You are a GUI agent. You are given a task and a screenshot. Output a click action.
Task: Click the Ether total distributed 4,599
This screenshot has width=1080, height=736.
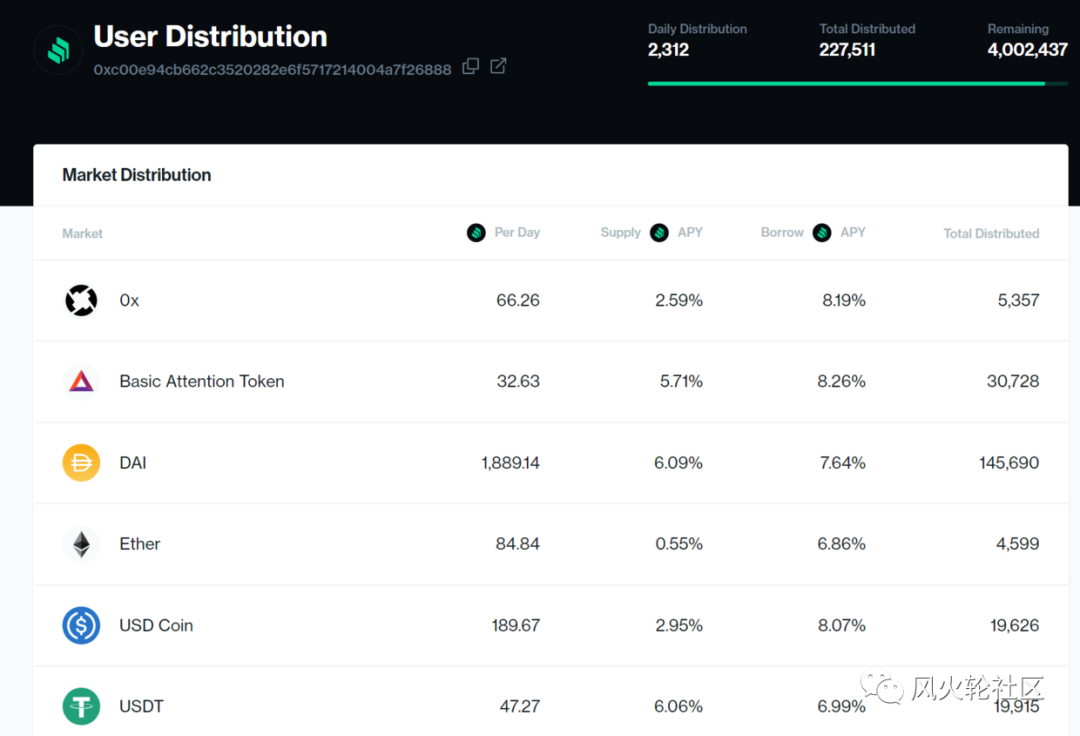click(1017, 544)
